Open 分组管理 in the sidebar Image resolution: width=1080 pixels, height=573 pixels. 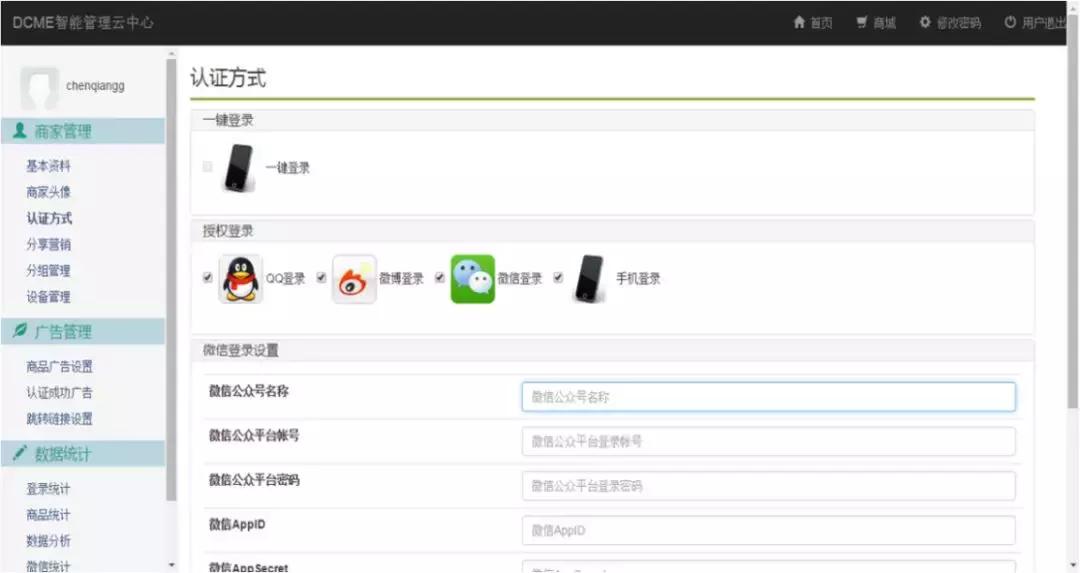(x=48, y=271)
